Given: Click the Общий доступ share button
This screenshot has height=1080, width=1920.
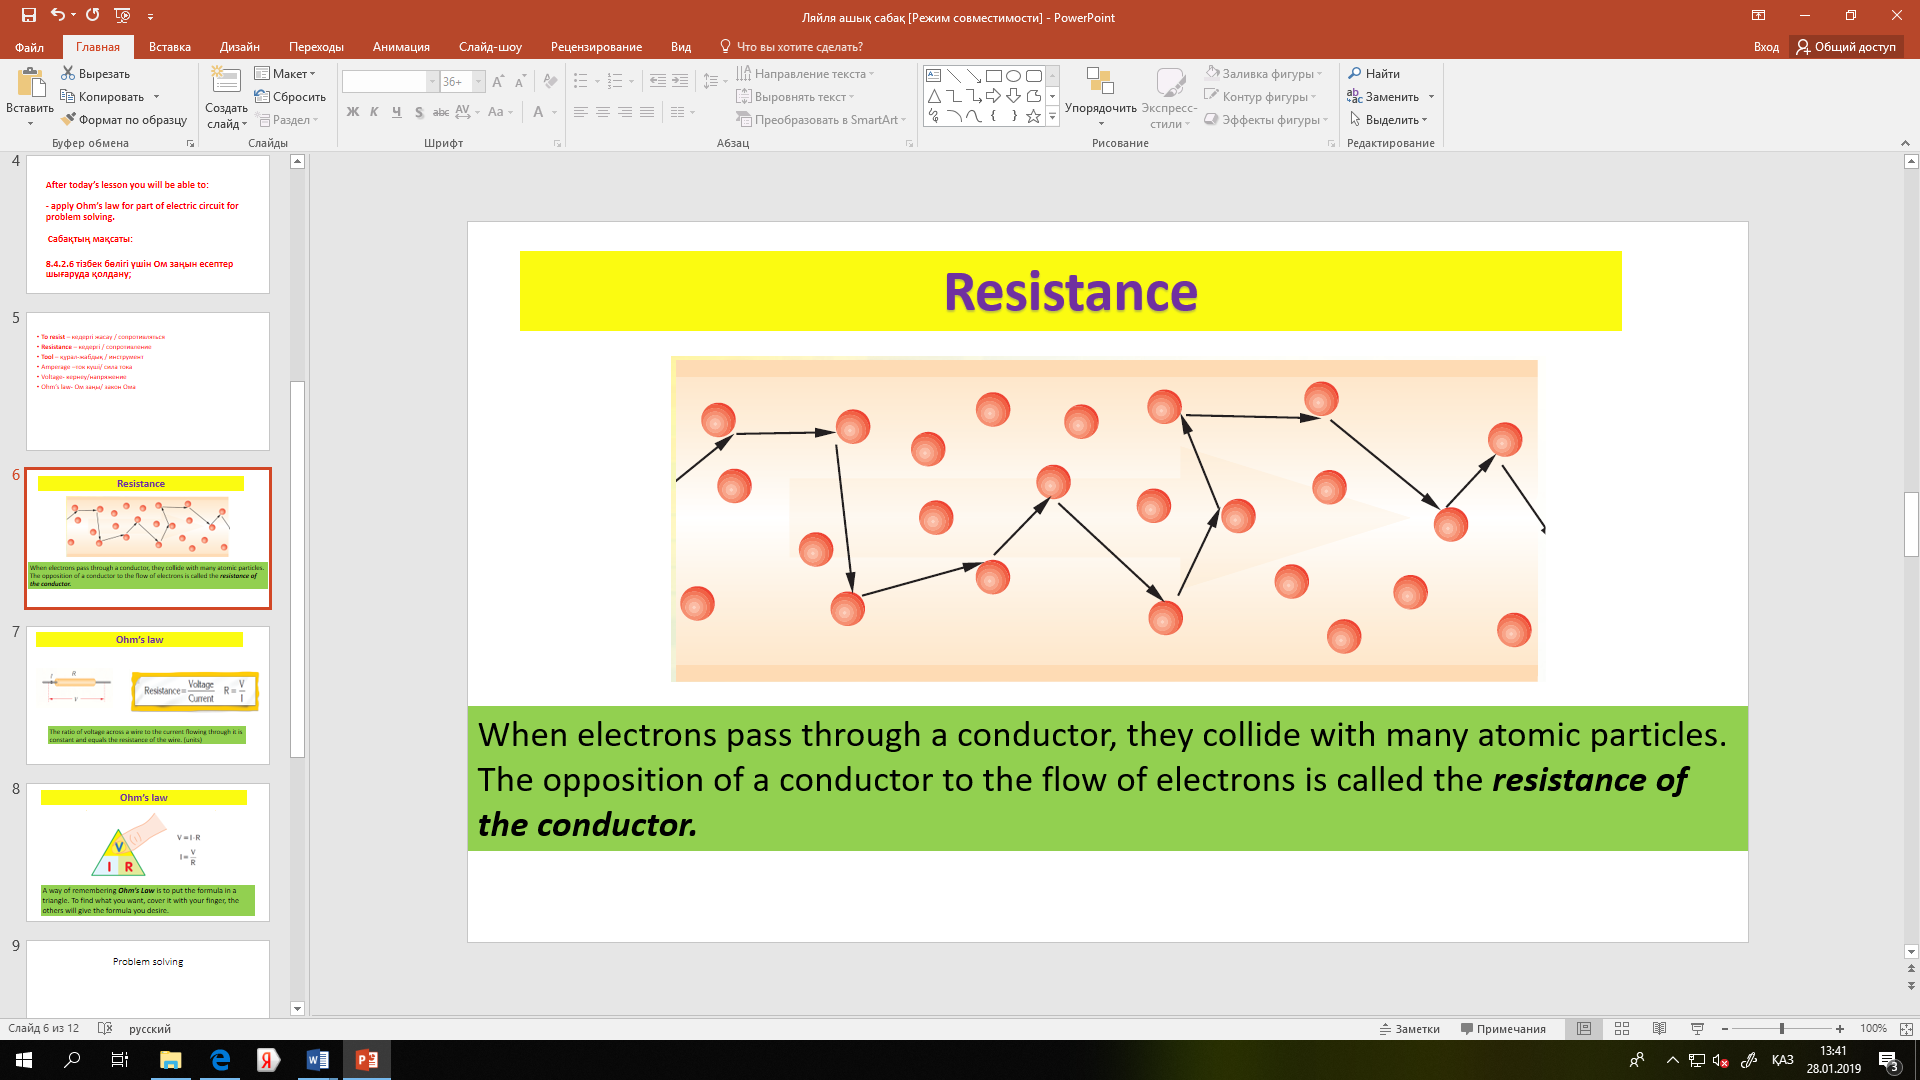Looking at the screenshot, I should point(1846,47).
